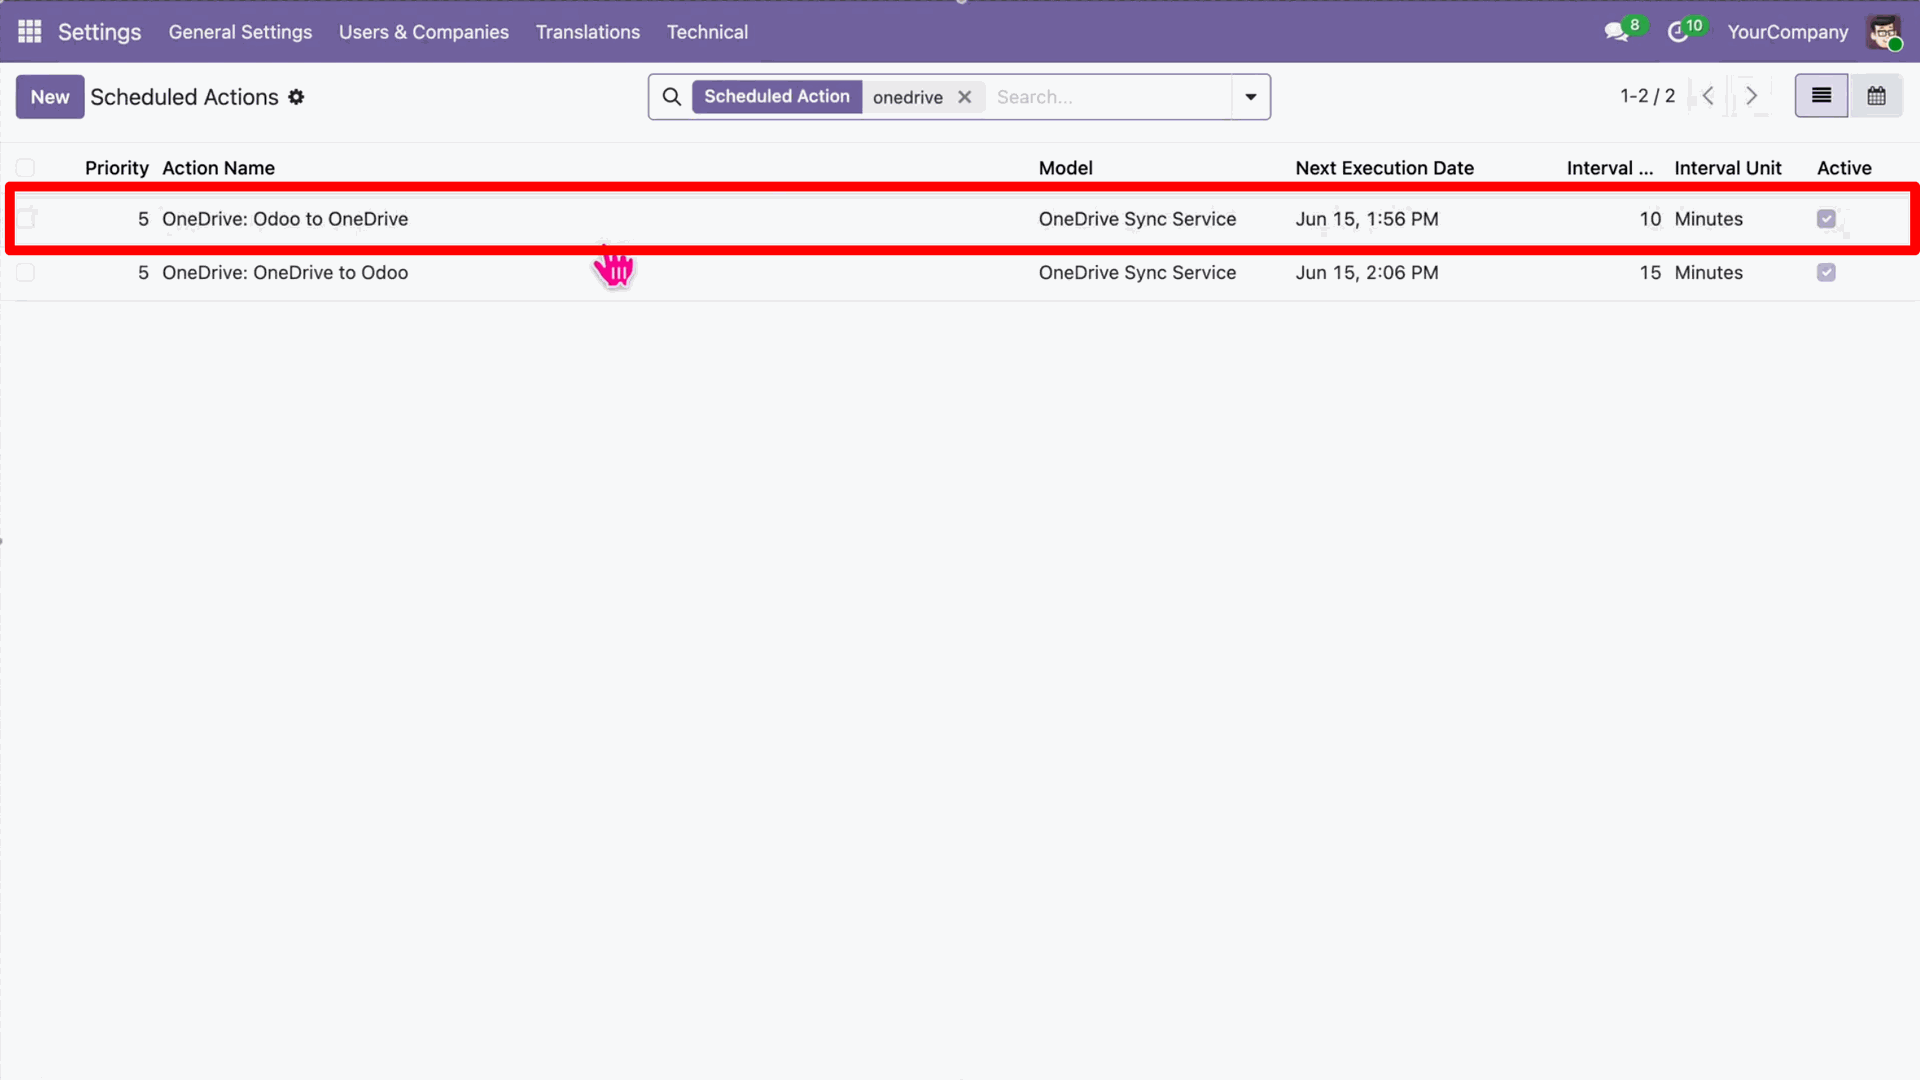The width and height of the screenshot is (1920, 1080).
Task: Open the apps grid home menu
Action: point(30,32)
